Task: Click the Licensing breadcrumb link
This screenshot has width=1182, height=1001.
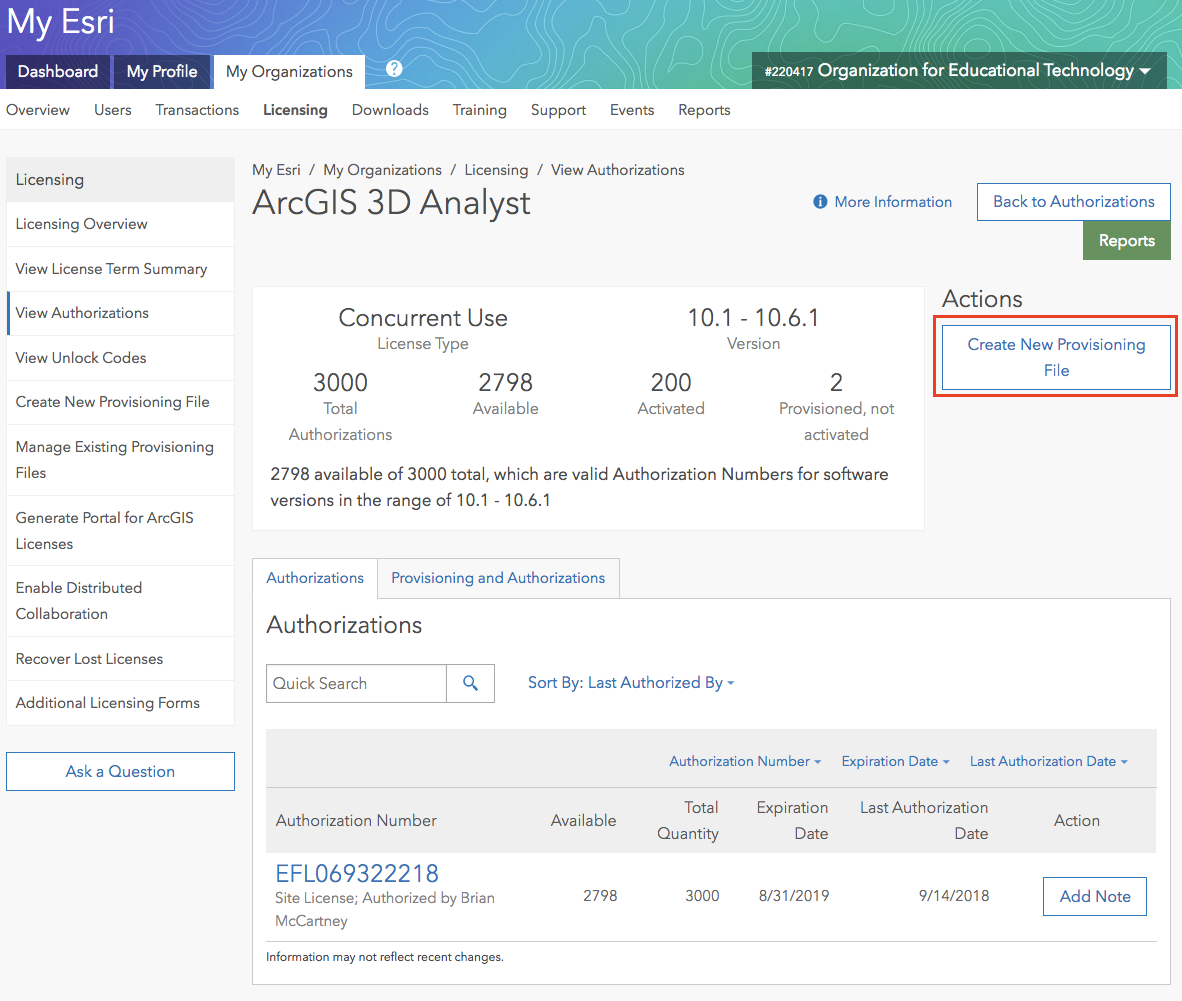Action: [x=496, y=170]
